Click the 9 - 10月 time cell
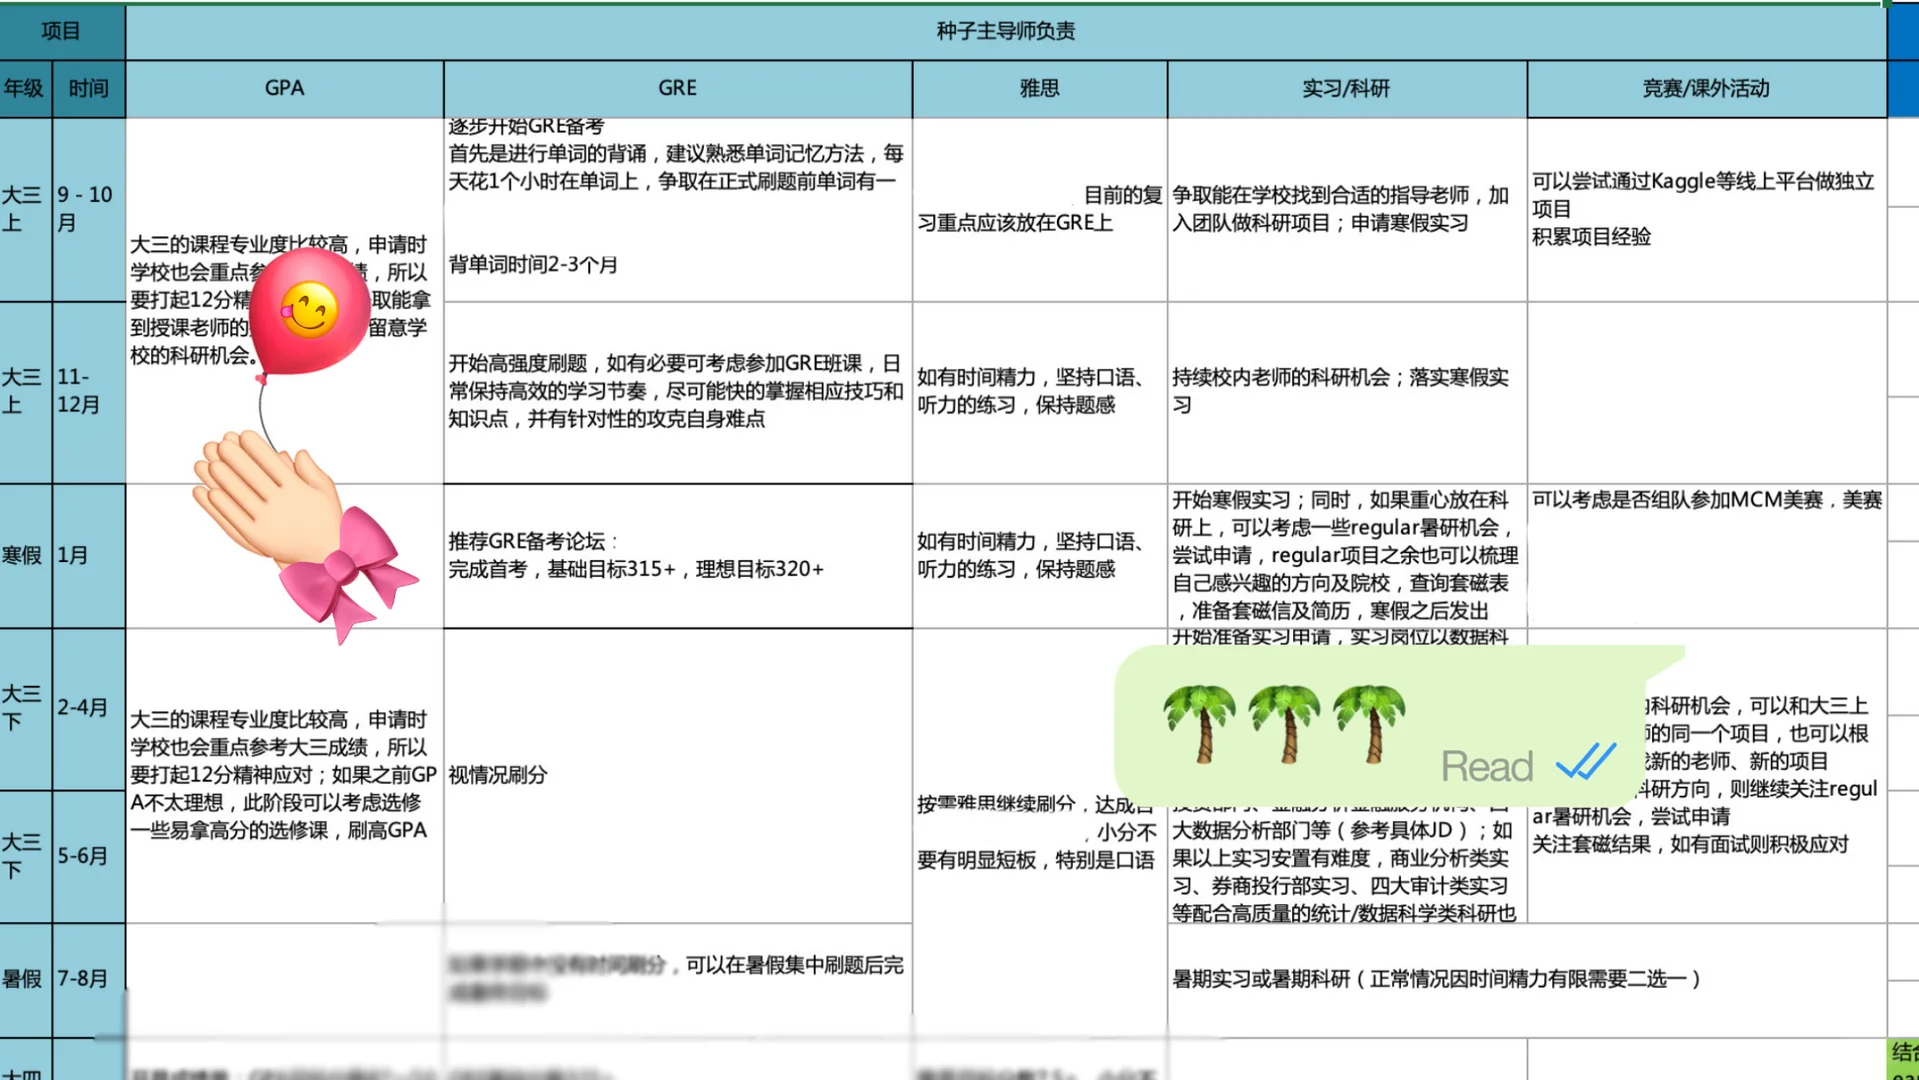The height and width of the screenshot is (1080, 1919). (89, 209)
